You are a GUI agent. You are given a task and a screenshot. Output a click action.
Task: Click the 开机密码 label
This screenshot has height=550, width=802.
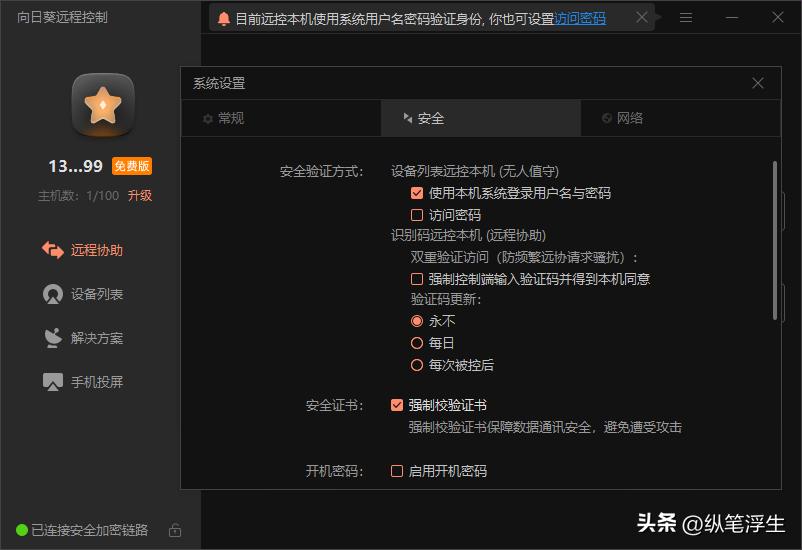coord(335,471)
